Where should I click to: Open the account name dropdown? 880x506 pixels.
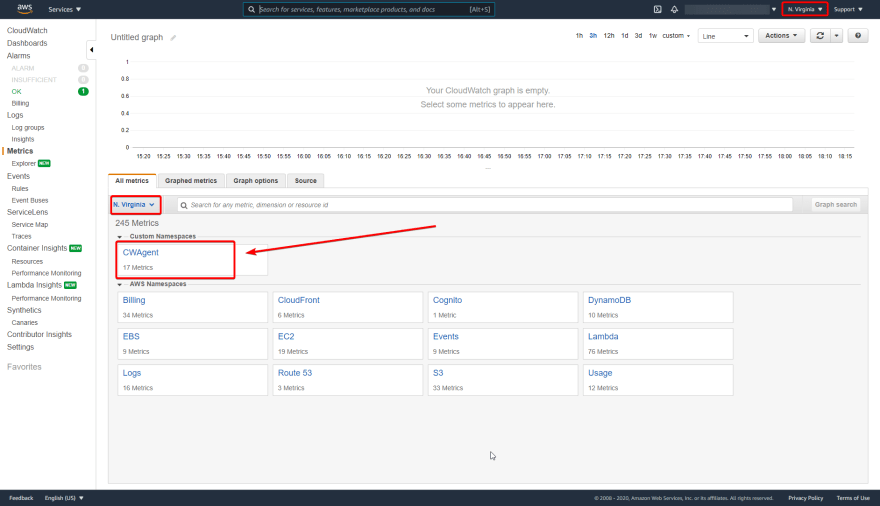point(731,10)
